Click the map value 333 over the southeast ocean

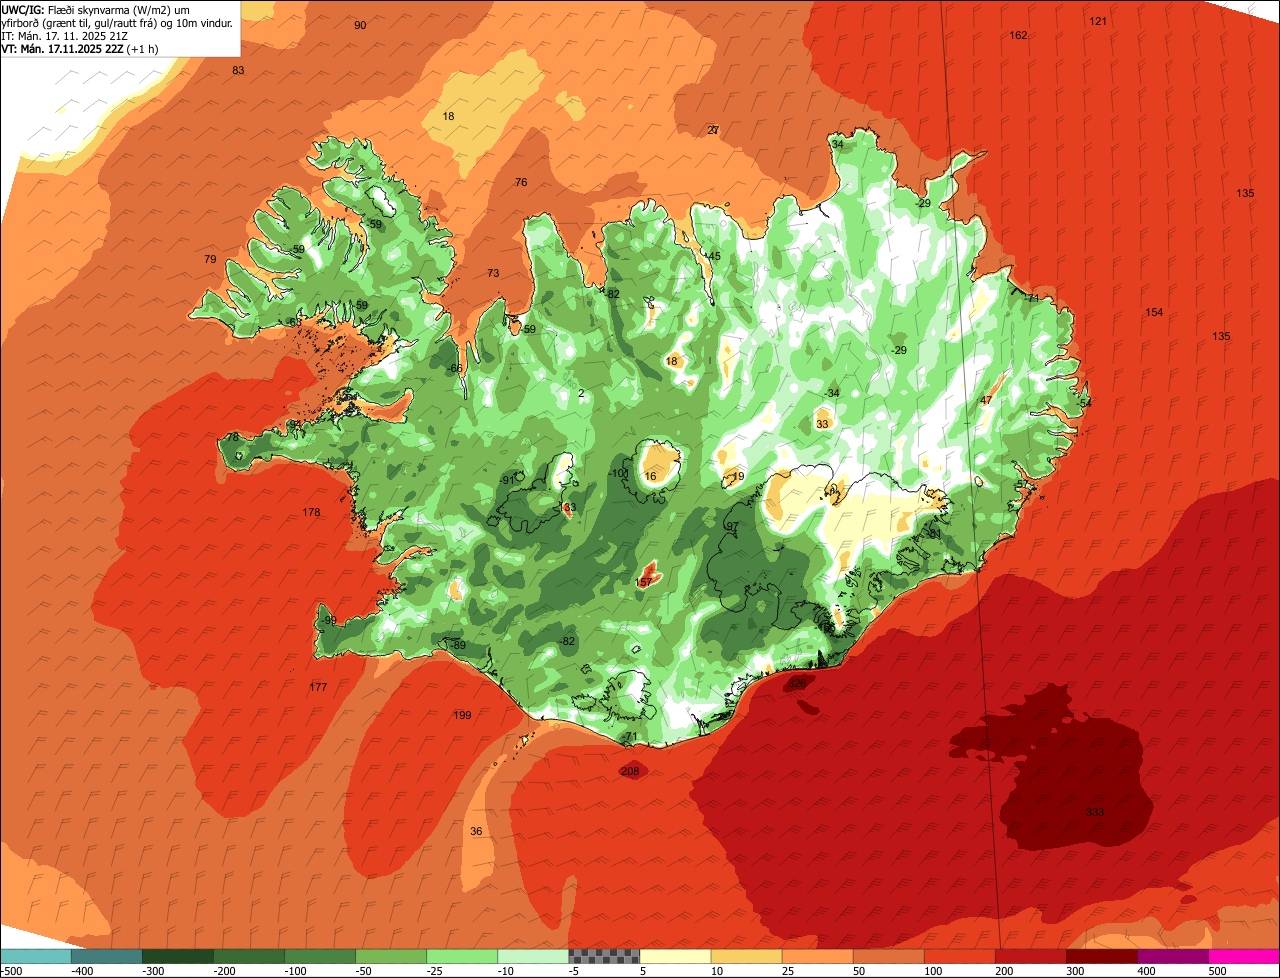(1095, 812)
